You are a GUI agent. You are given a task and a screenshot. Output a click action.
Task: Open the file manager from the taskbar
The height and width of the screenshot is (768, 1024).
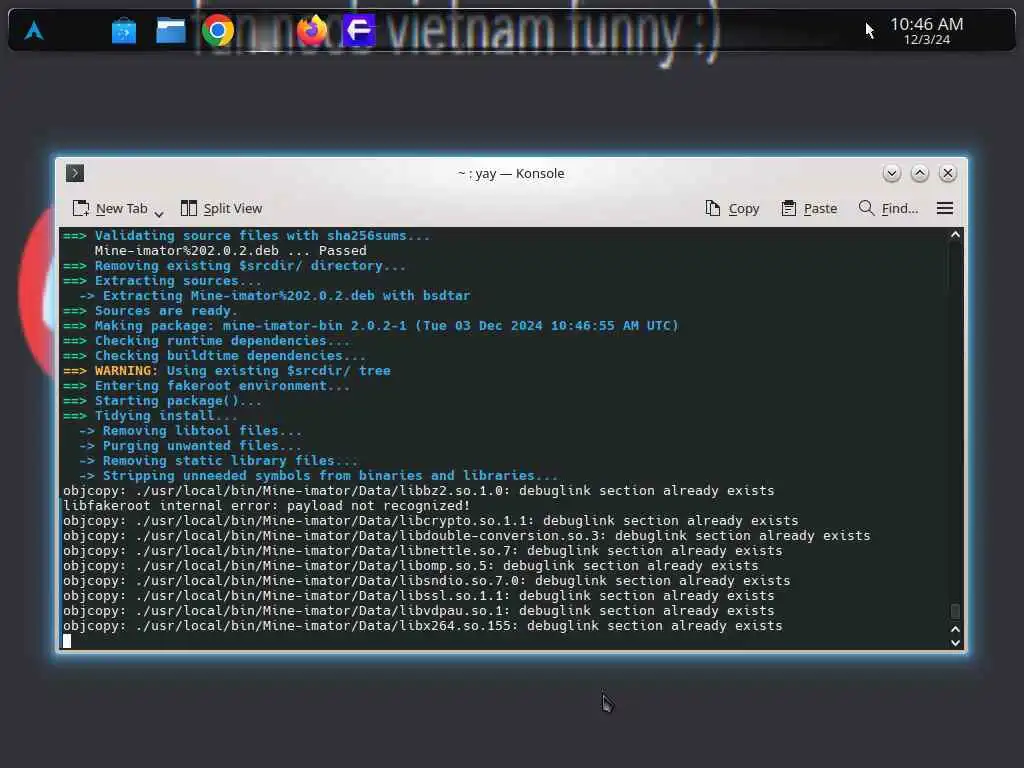point(170,31)
